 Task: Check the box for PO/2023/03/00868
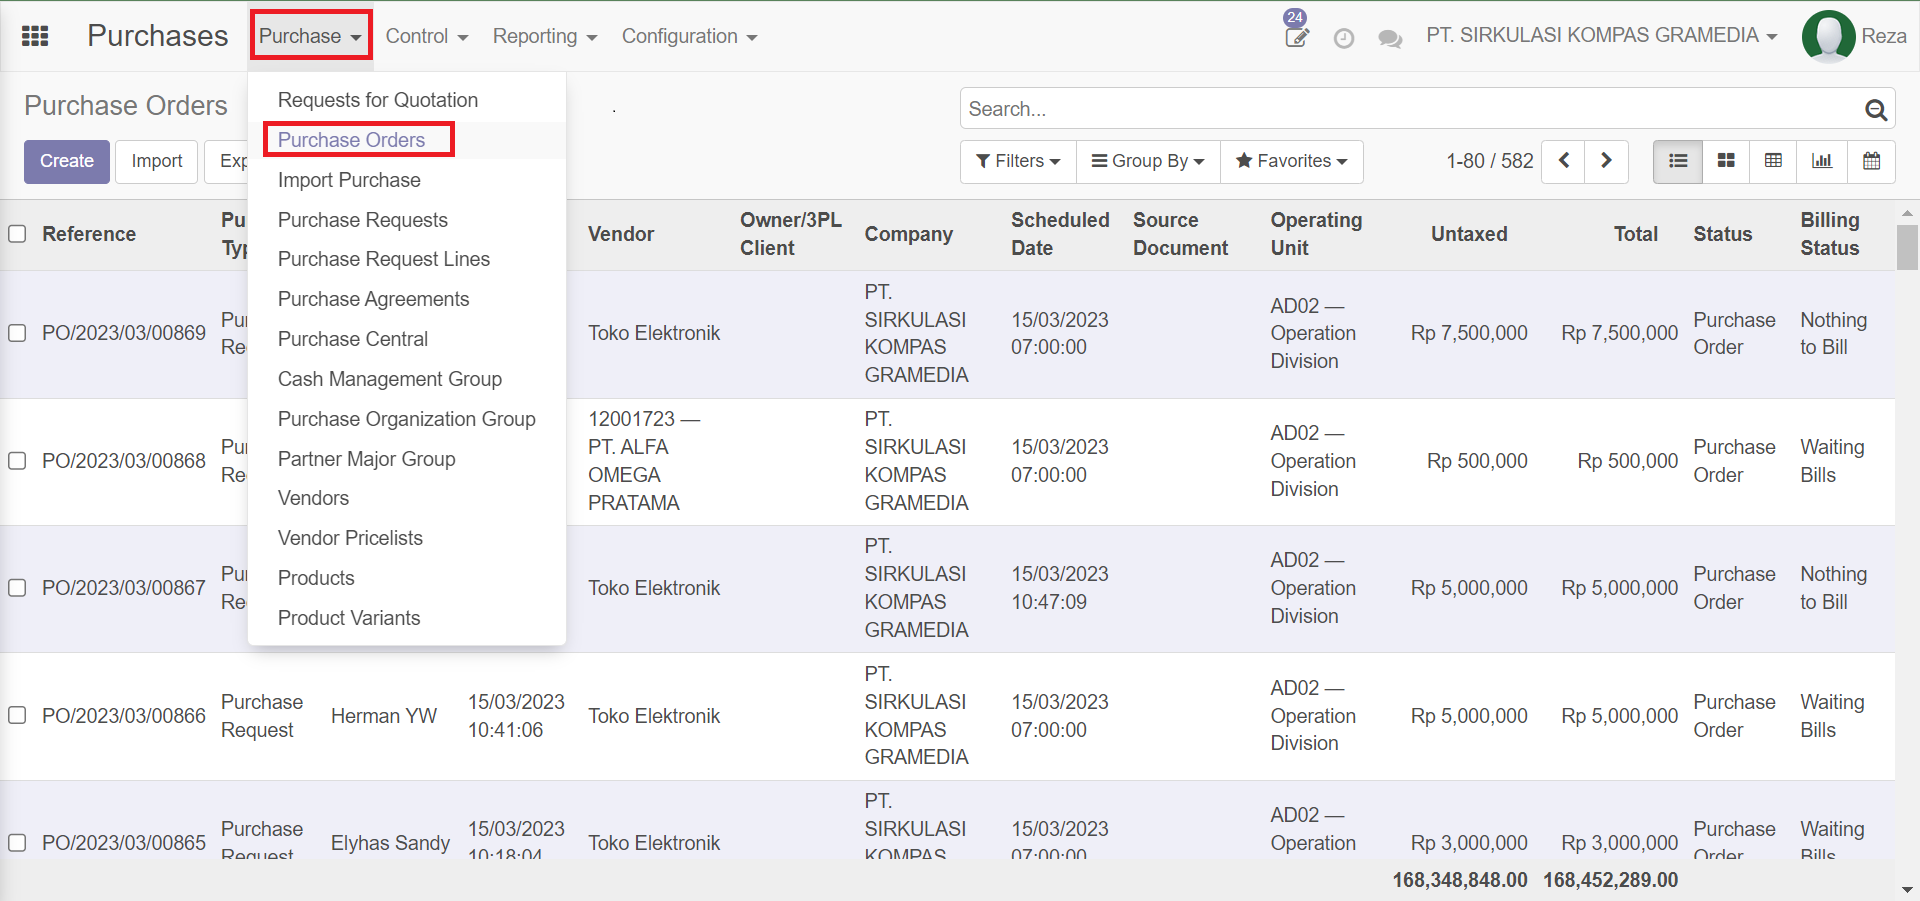[17, 461]
